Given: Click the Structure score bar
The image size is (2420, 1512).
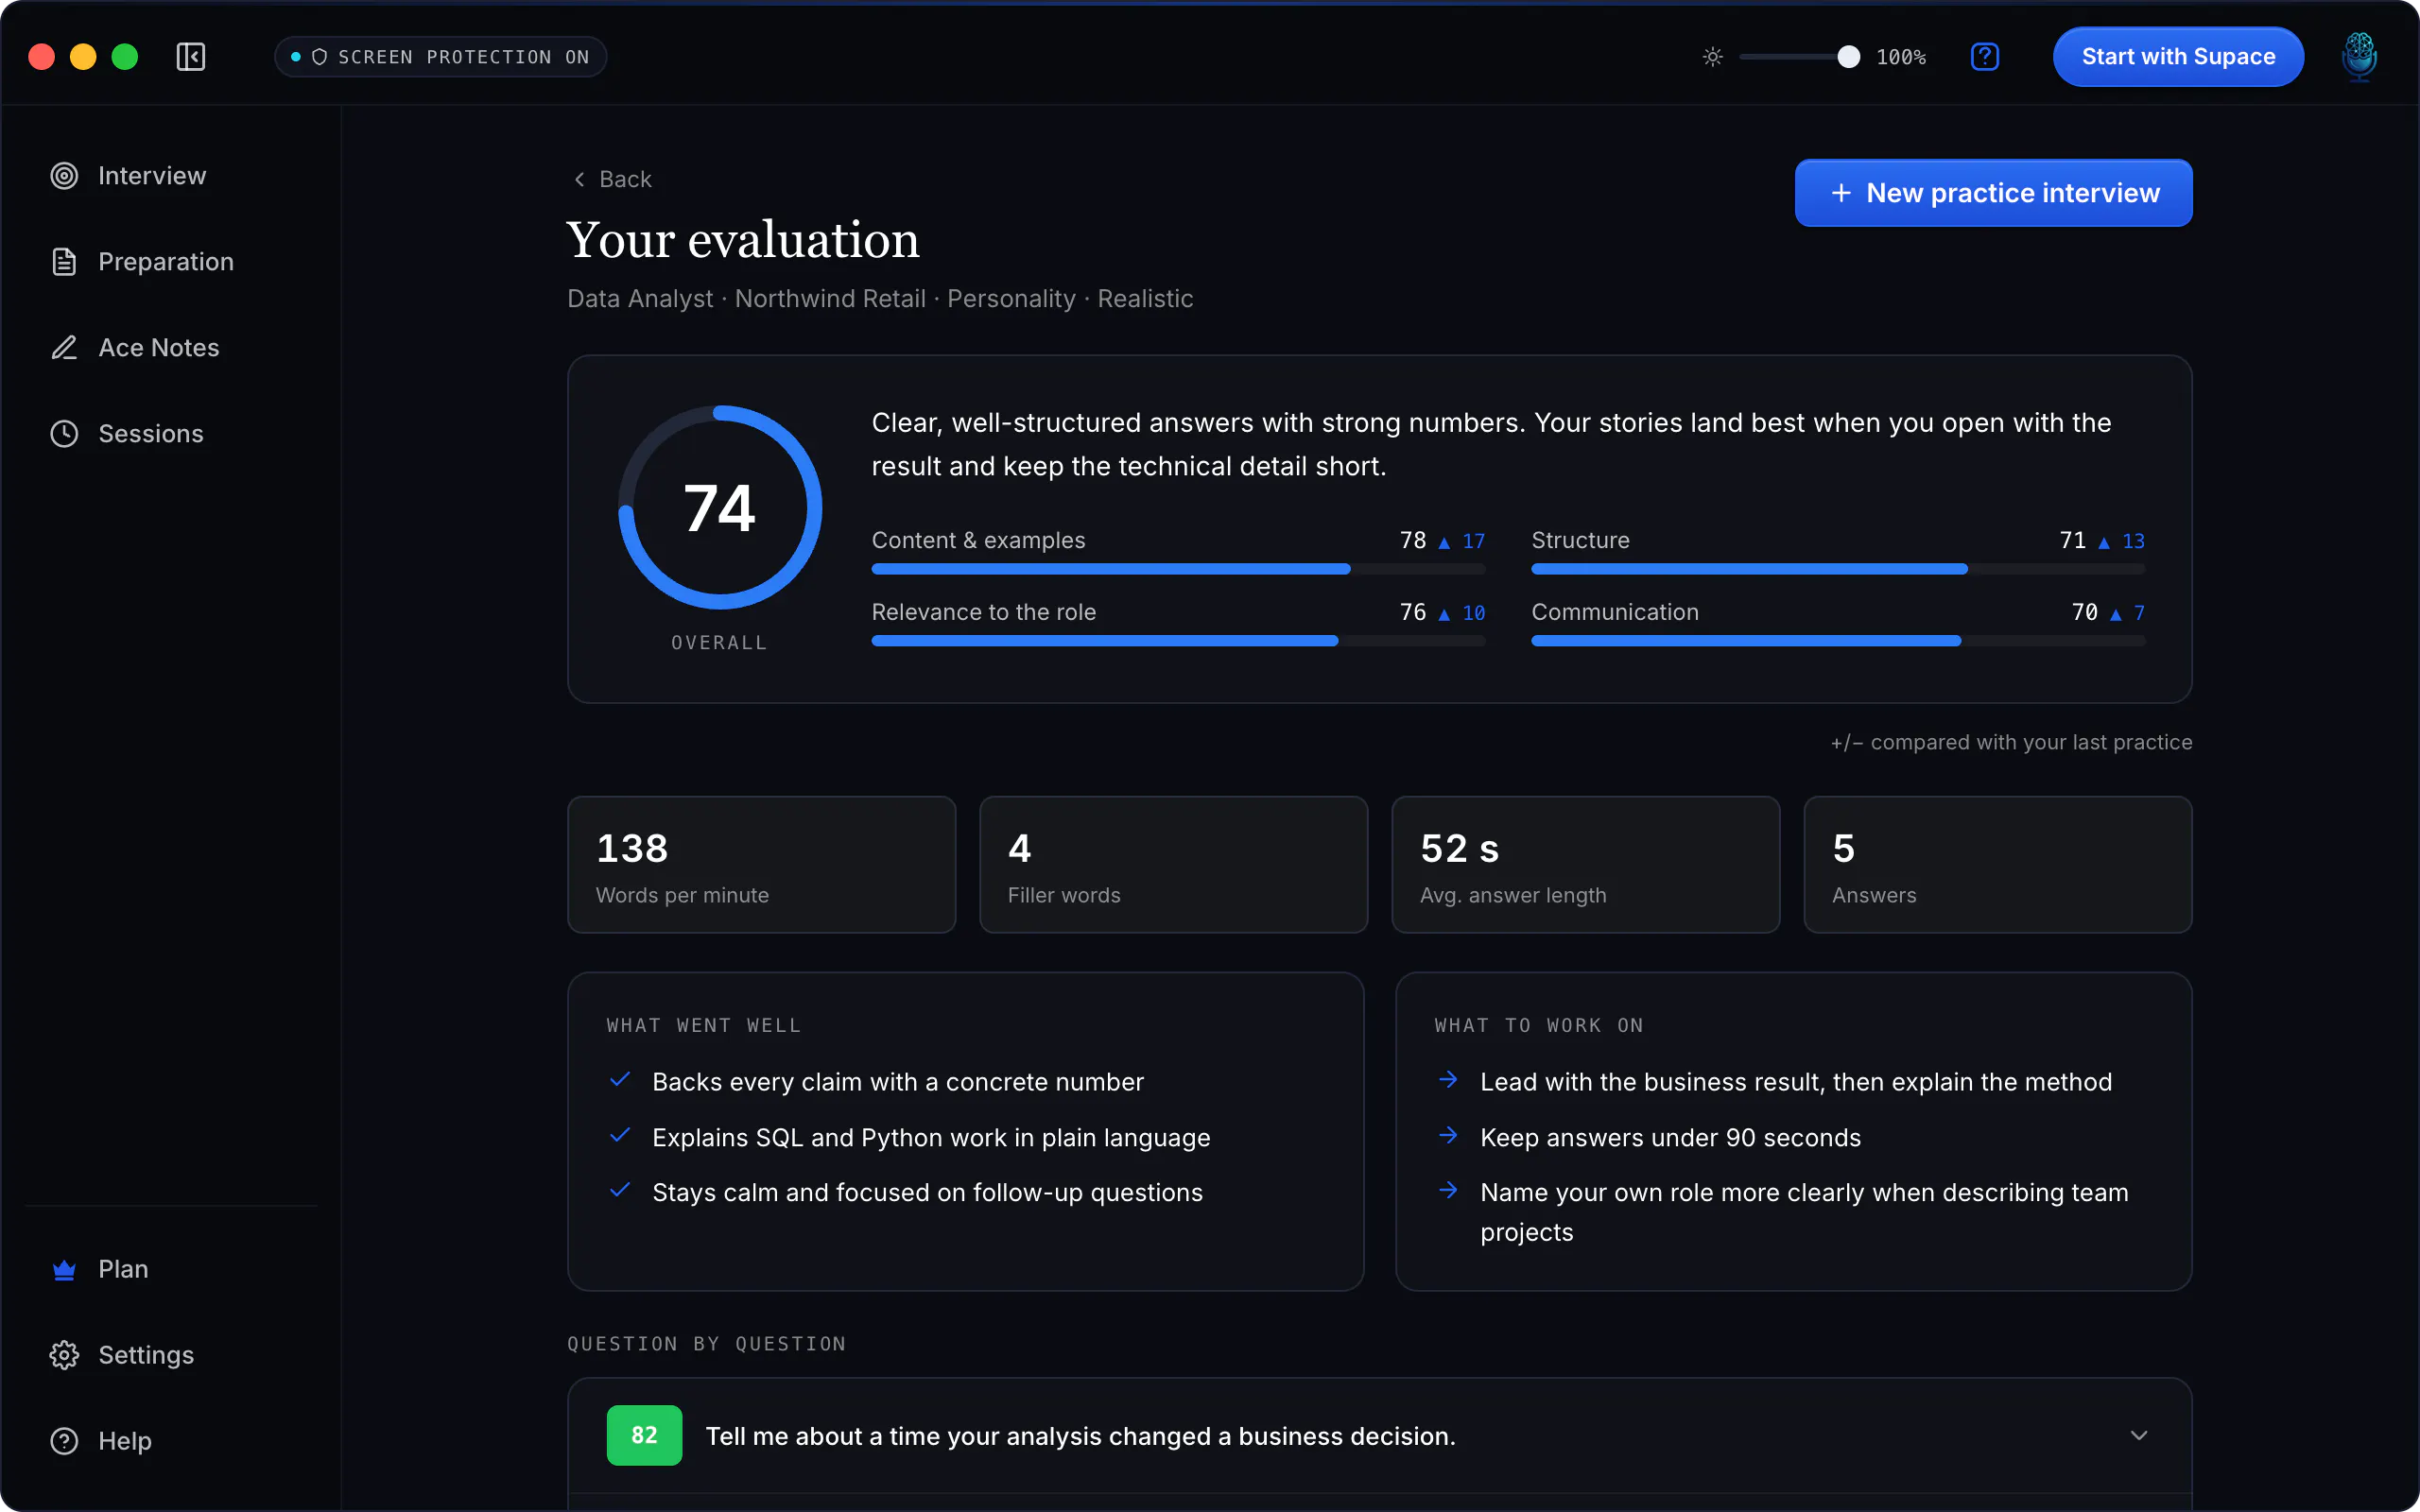Looking at the screenshot, I should [1838, 569].
